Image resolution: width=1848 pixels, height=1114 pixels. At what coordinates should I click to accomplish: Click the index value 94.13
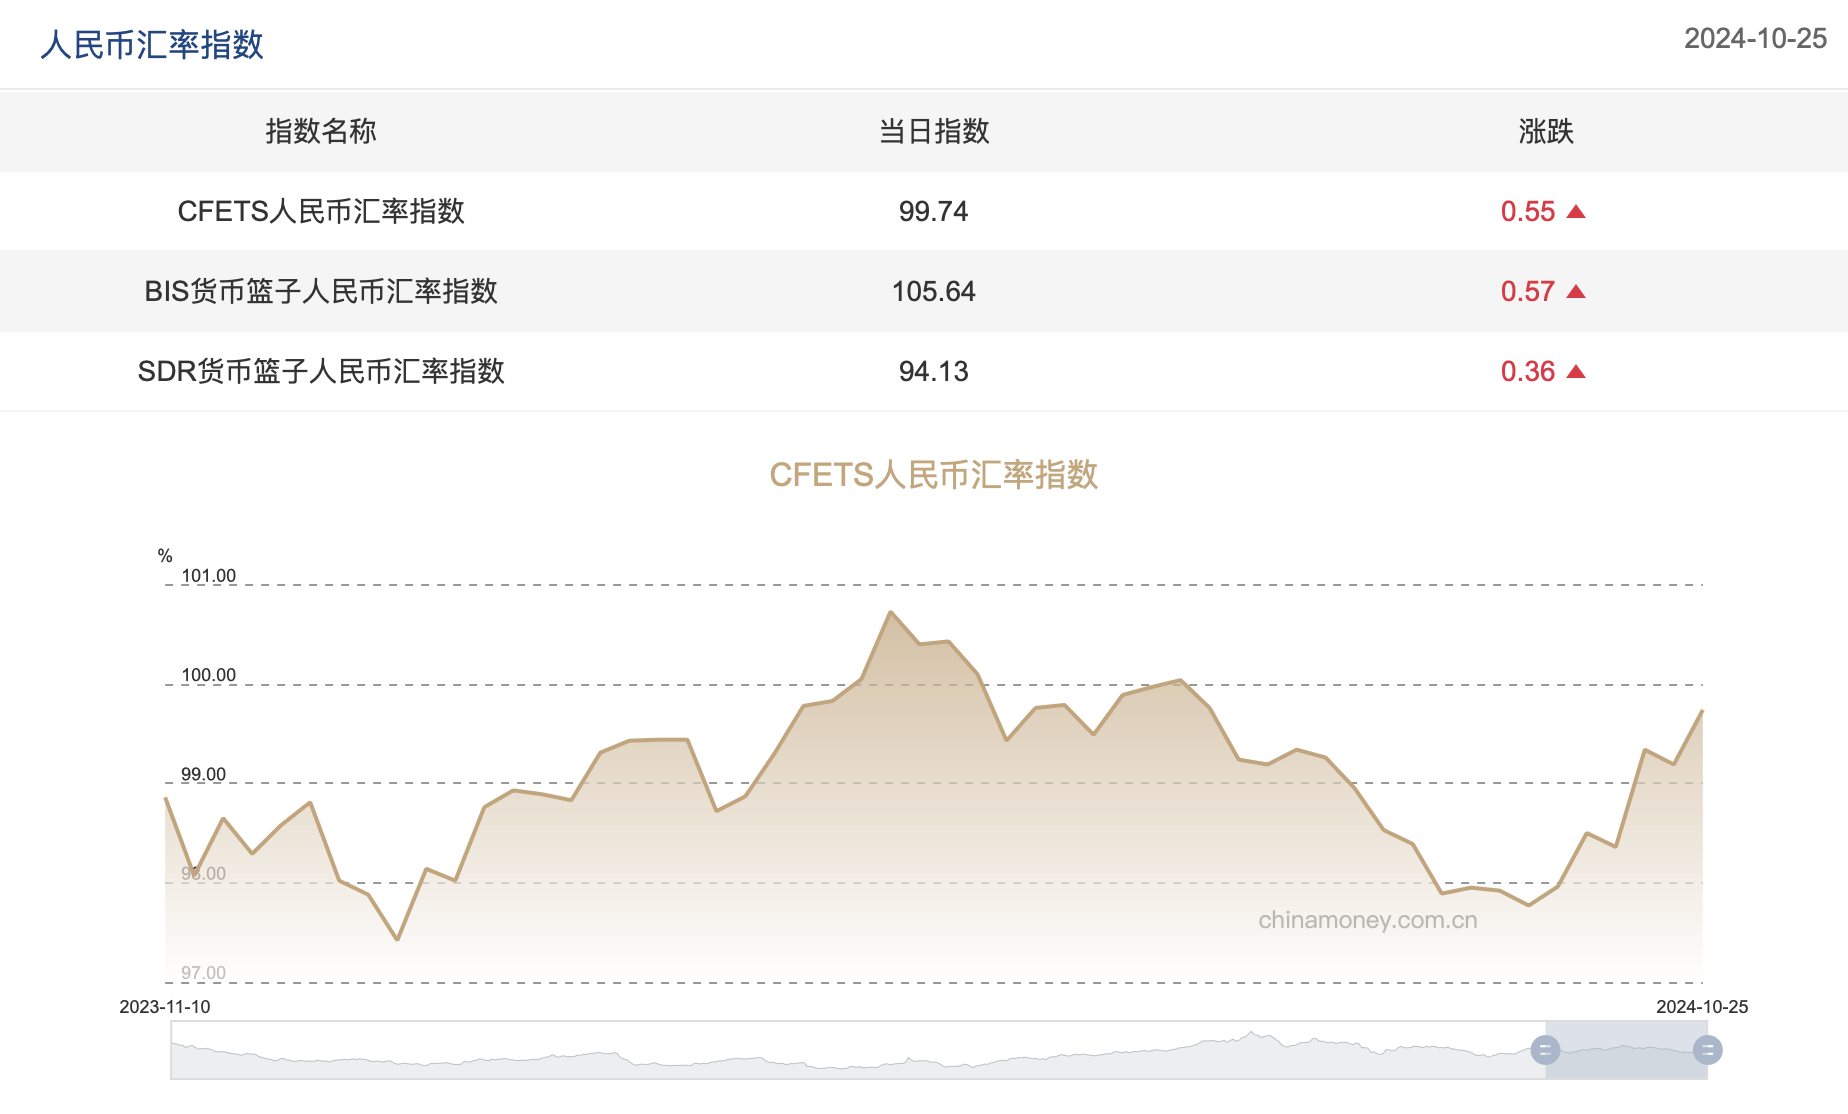[934, 371]
